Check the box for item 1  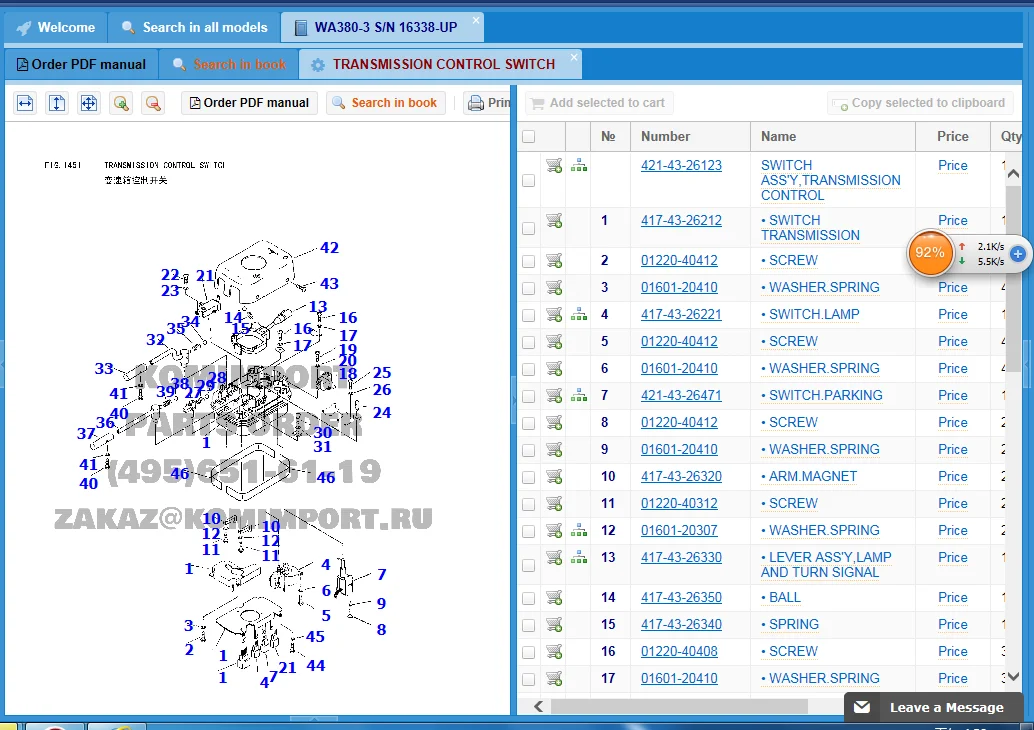[x=528, y=228]
